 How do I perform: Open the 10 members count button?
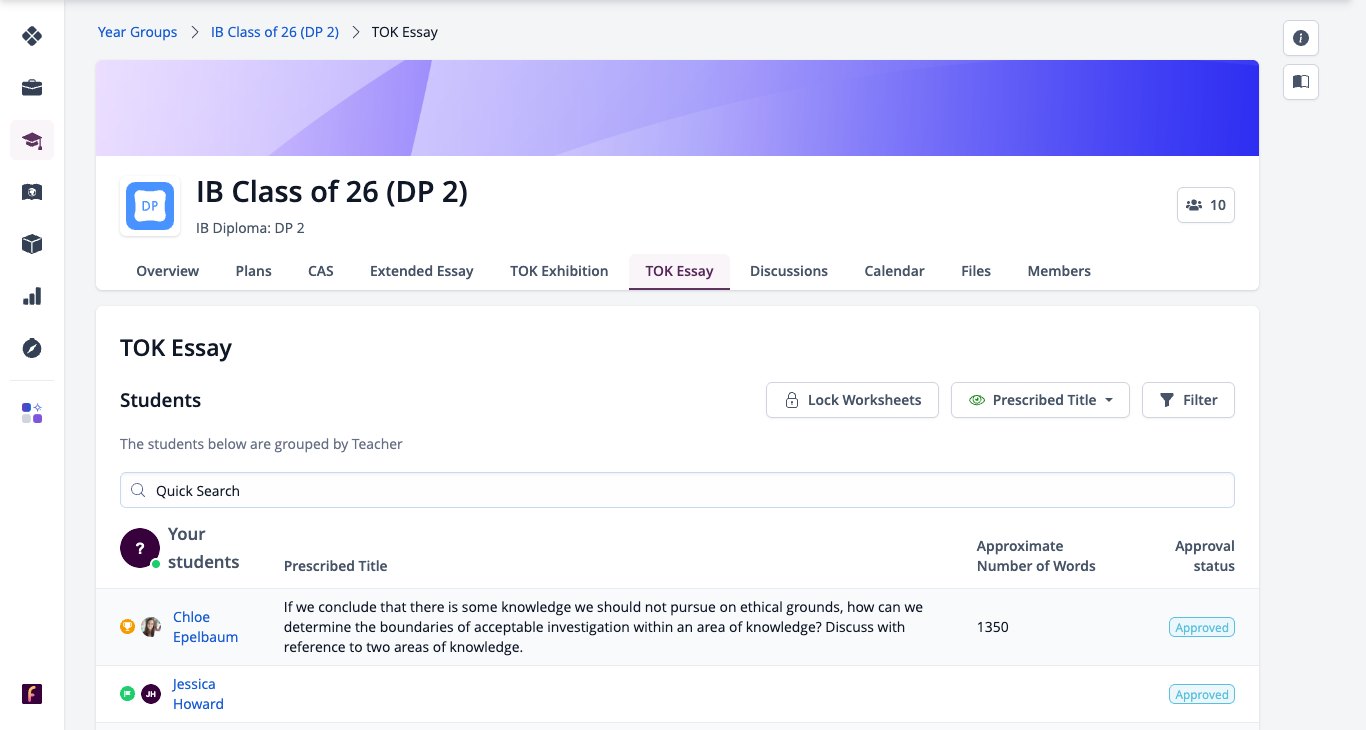pos(1206,205)
